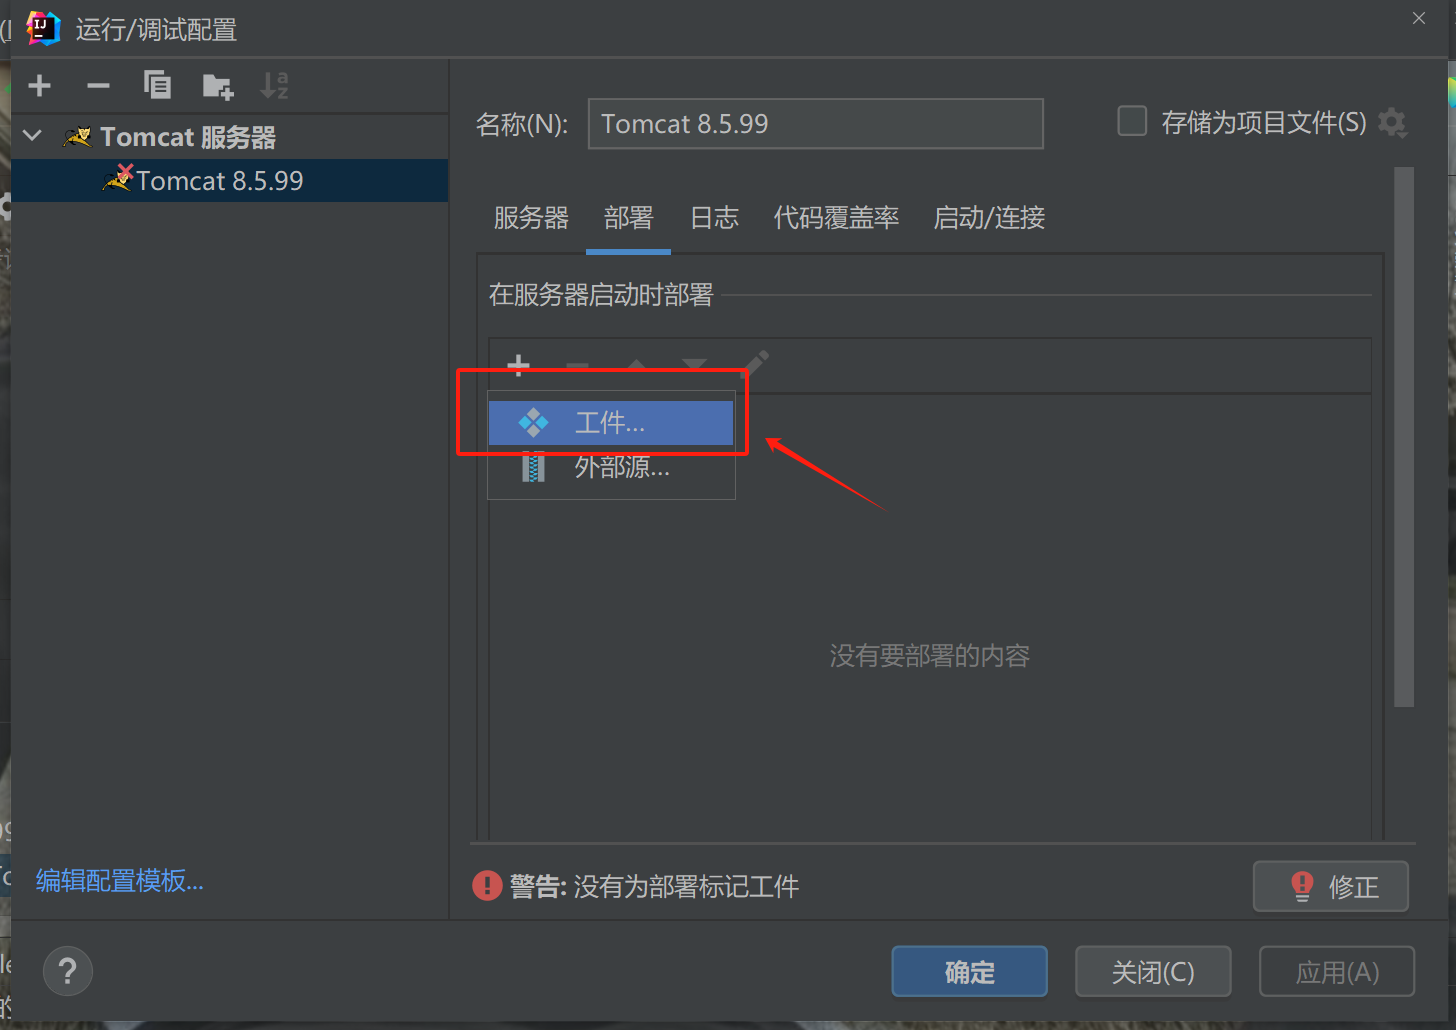Screen dimensions: 1456x1030
Task: Switch to the 日志 tab
Action: point(714,218)
